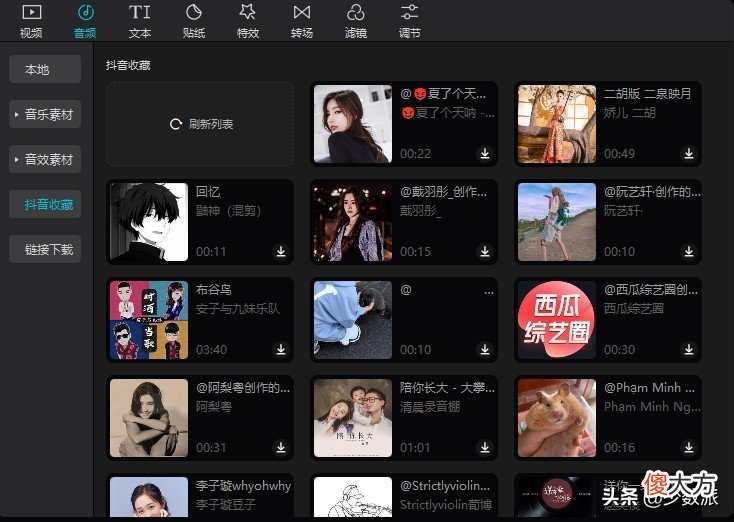Click the 01:01 duration label
Image resolution: width=734 pixels, height=522 pixels.
point(415,447)
